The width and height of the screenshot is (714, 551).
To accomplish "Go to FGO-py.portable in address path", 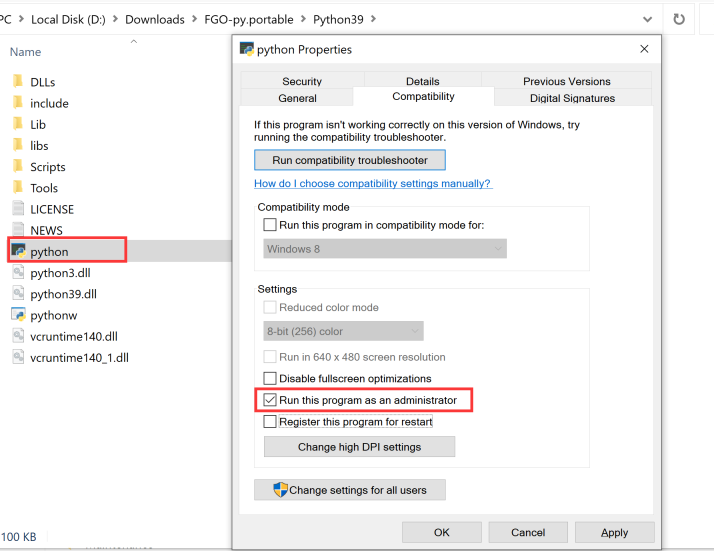I will coord(249,19).
